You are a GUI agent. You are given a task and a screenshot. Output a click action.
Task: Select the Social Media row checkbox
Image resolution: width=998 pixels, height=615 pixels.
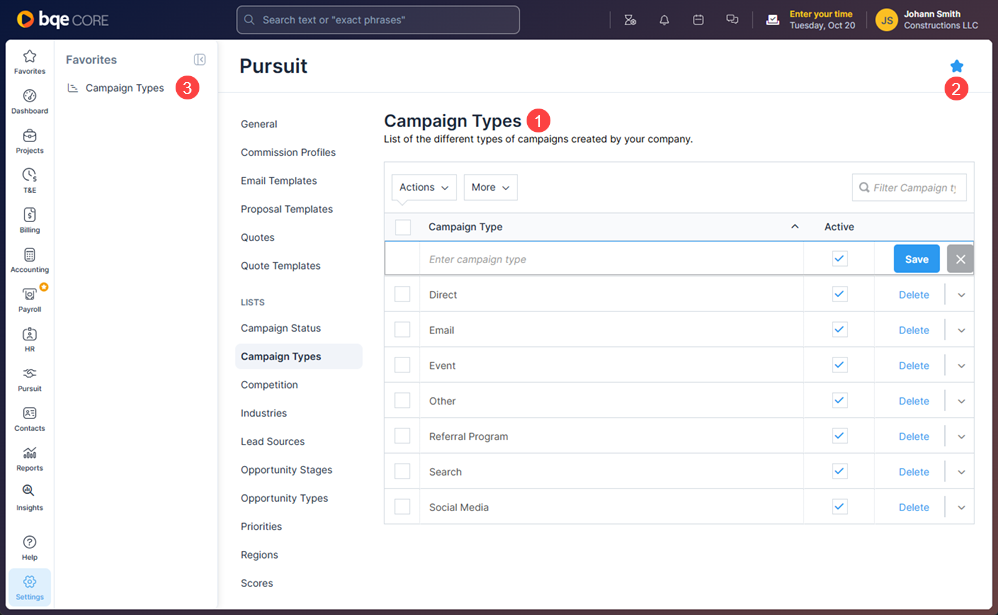402,507
